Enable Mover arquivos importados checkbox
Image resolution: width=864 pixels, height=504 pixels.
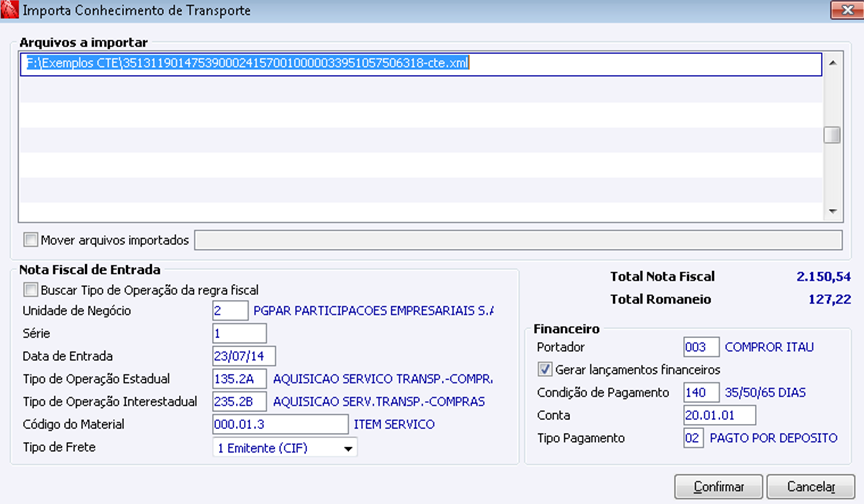tap(30, 240)
